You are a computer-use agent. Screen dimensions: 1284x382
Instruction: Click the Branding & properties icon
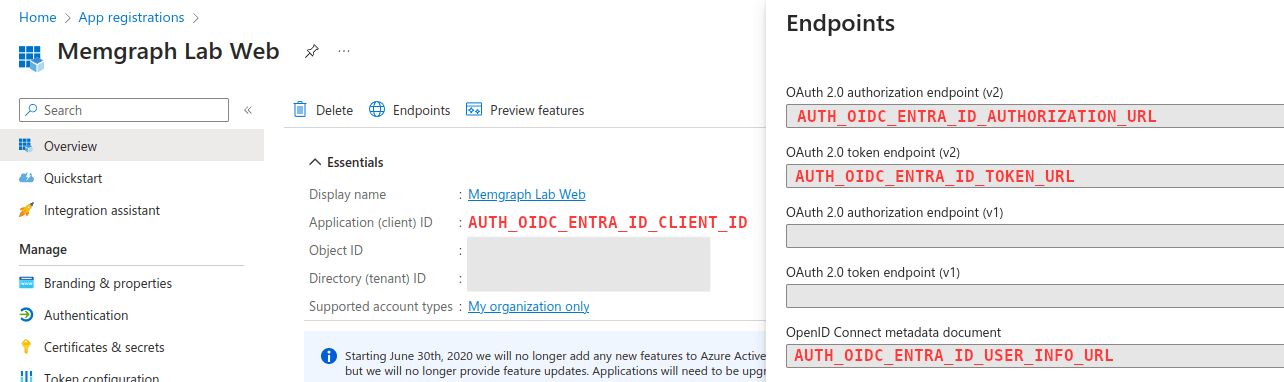[x=26, y=283]
